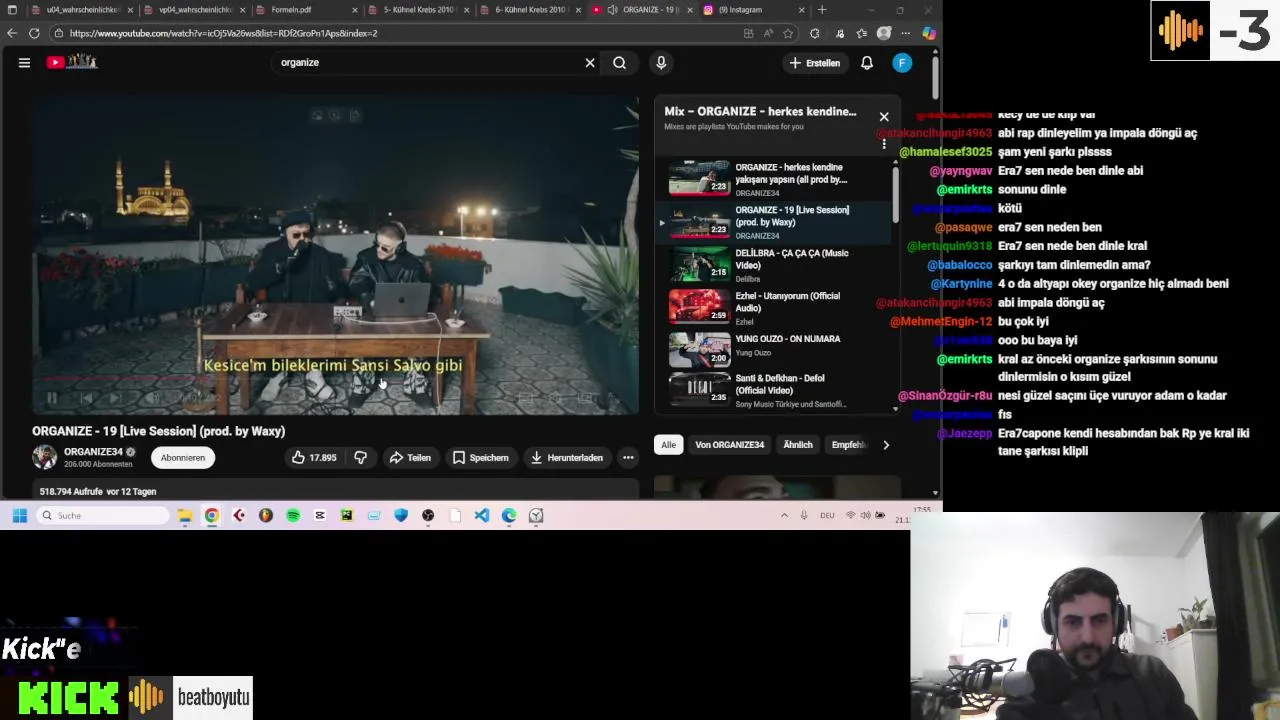Switch to the Instagram tab
The width and height of the screenshot is (1280, 720).
click(754, 10)
